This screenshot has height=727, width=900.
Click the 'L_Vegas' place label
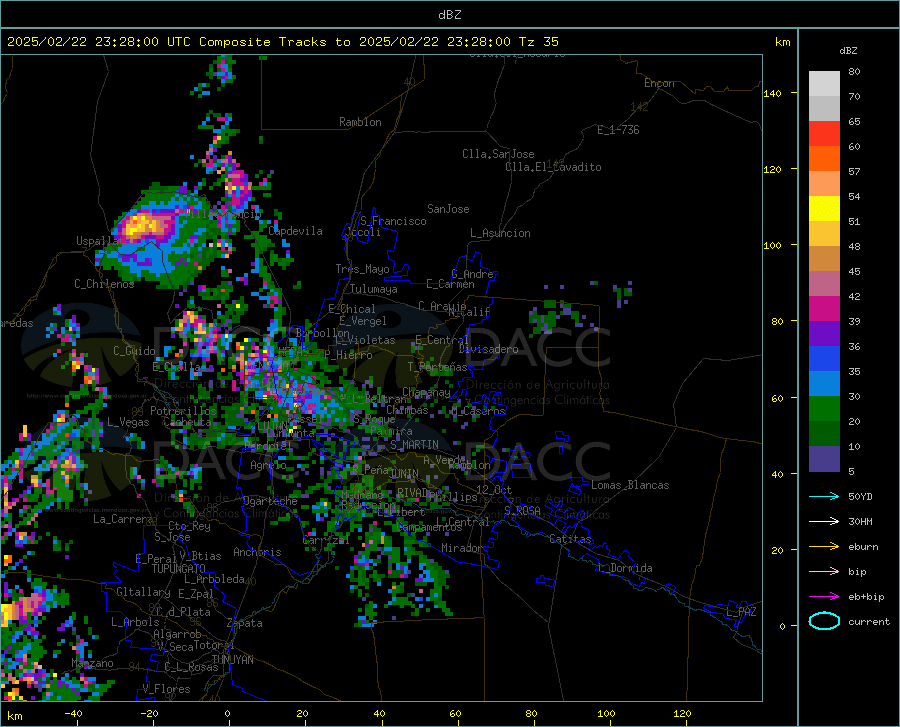[128, 422]
